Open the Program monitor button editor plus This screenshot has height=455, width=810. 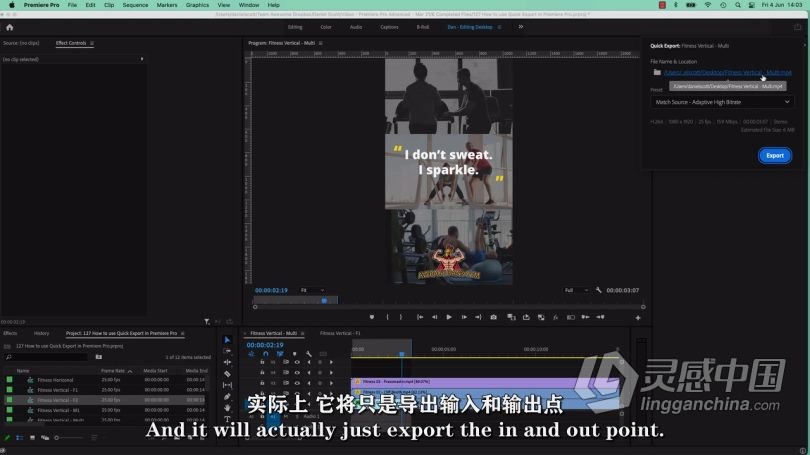coord(638,318)
